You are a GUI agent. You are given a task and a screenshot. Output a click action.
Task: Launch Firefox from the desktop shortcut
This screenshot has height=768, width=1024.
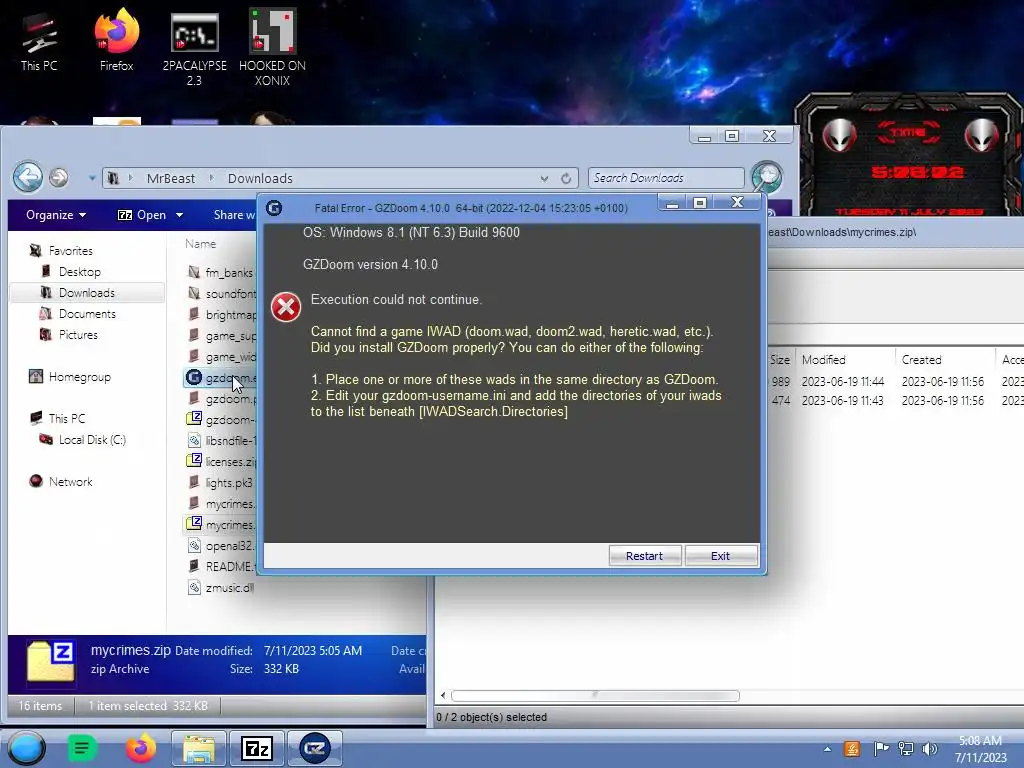coord(116,40)
